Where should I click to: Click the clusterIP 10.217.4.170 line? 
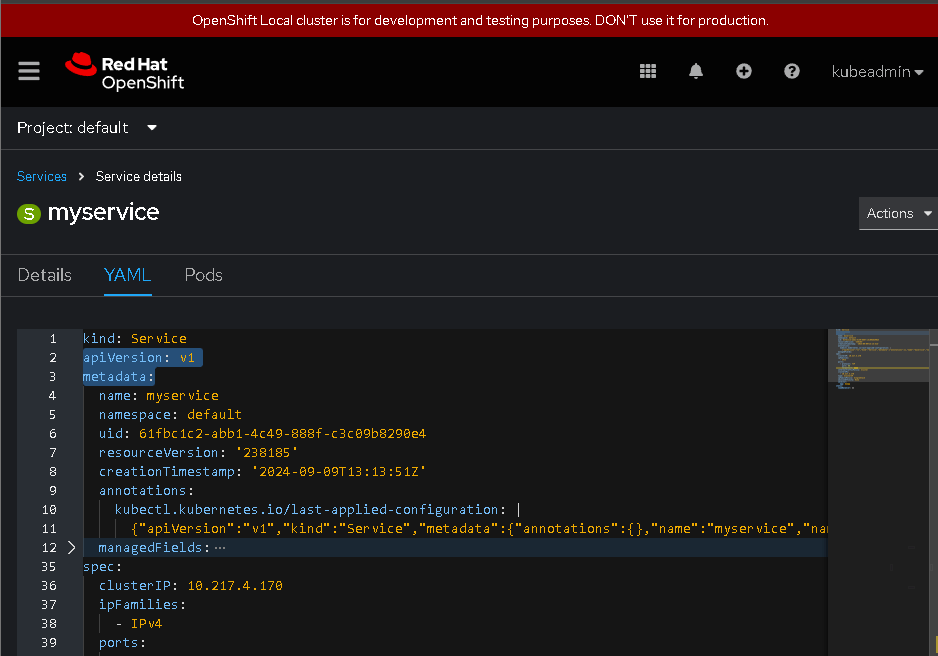click(191, 586)
